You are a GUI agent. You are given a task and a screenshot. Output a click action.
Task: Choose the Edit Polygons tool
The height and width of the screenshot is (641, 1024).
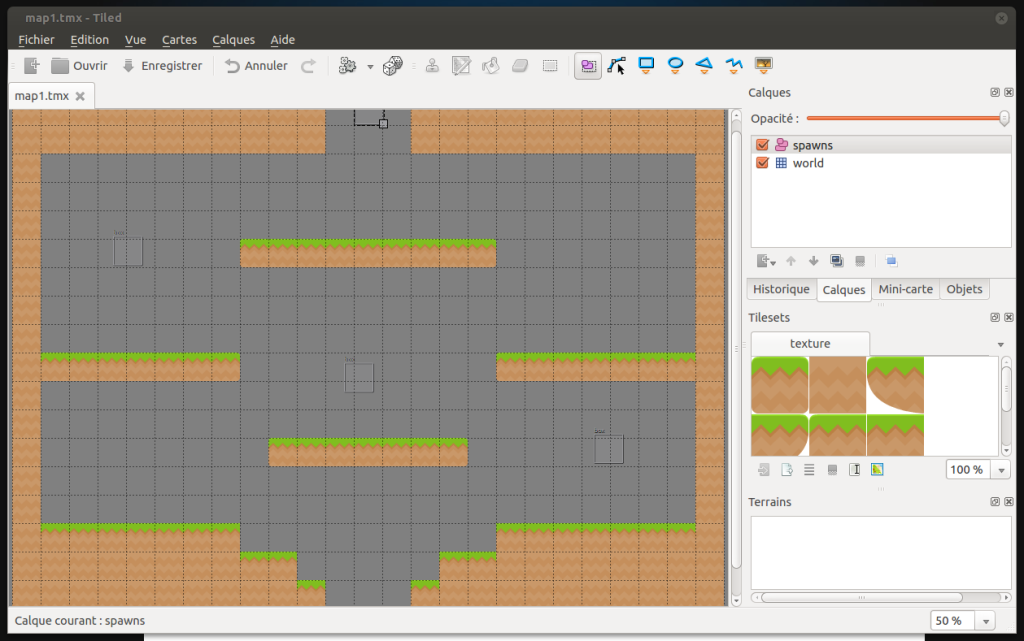[x=616, y=65]
